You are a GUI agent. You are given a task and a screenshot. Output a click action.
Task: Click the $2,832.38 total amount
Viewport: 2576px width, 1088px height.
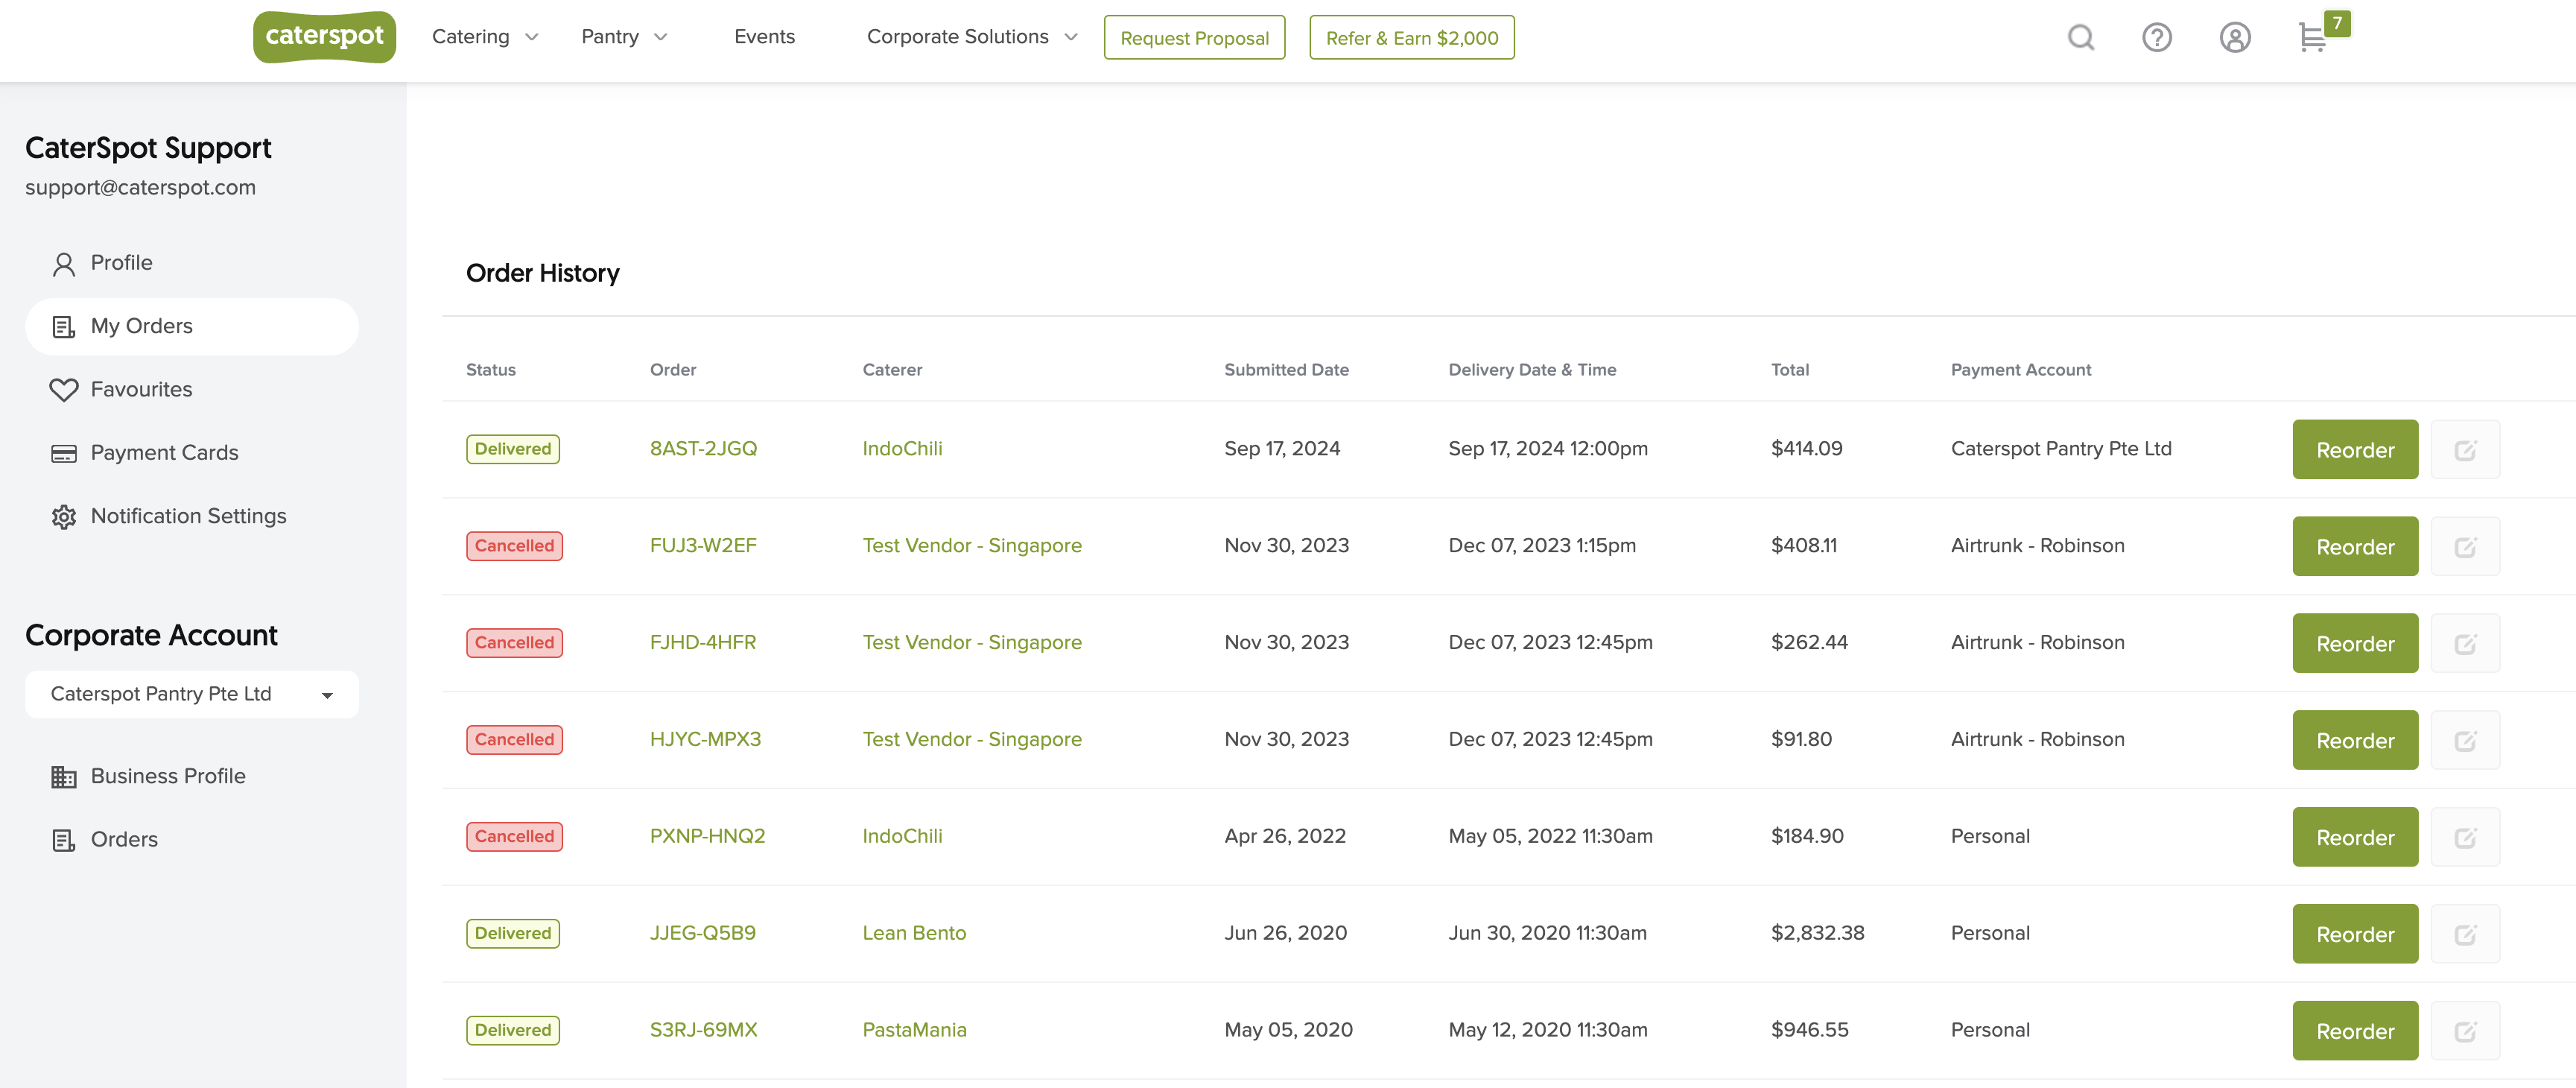[x=1817, y=934]
